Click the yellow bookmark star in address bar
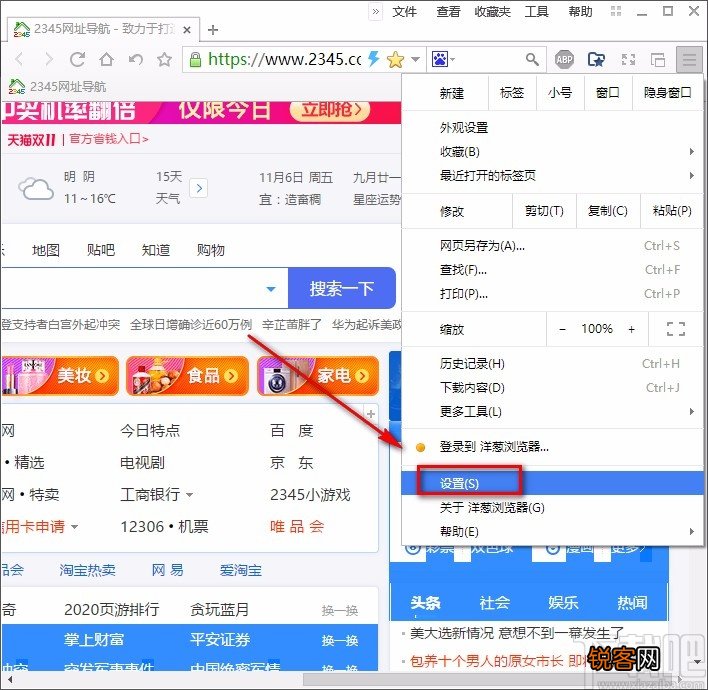The height and width of the screenshot is (690, 708). [395, 59]
